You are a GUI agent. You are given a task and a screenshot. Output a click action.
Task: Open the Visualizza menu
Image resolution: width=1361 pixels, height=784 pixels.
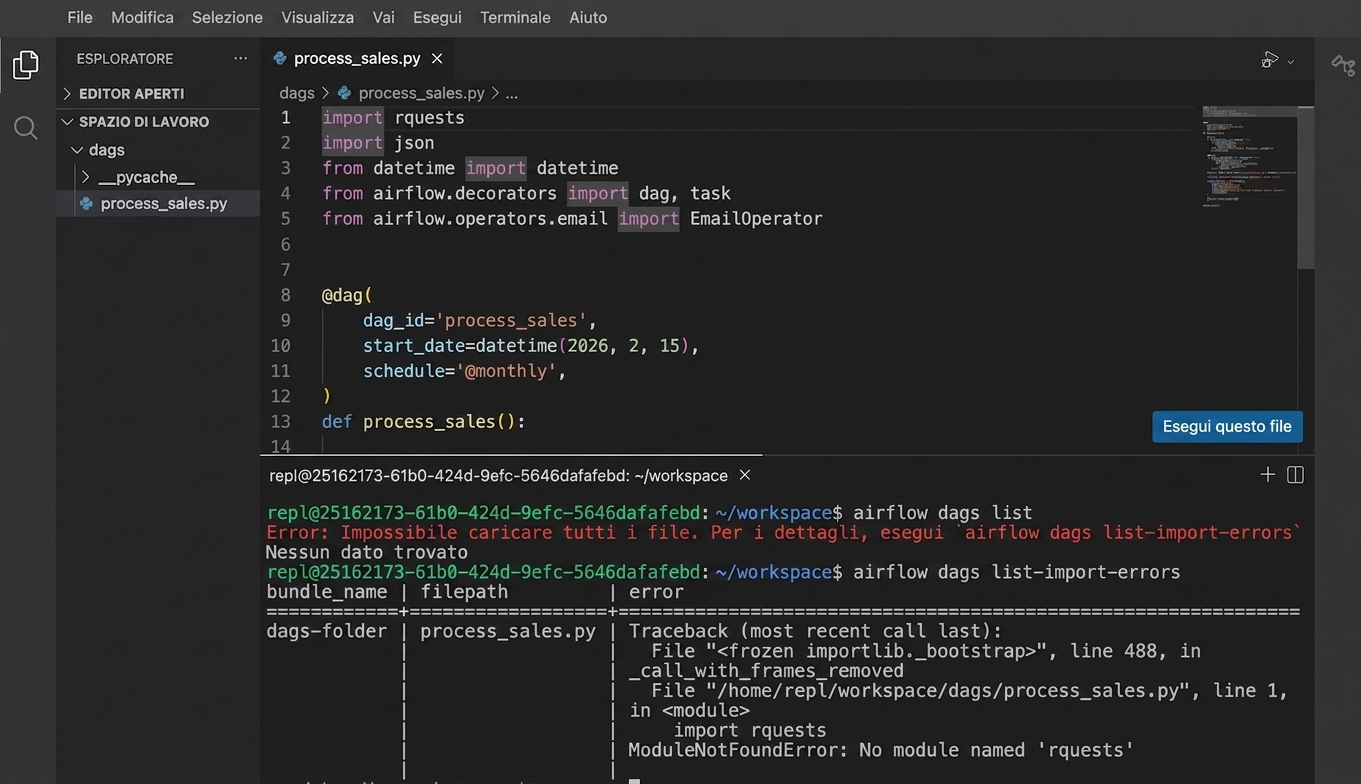pos(318,17)
